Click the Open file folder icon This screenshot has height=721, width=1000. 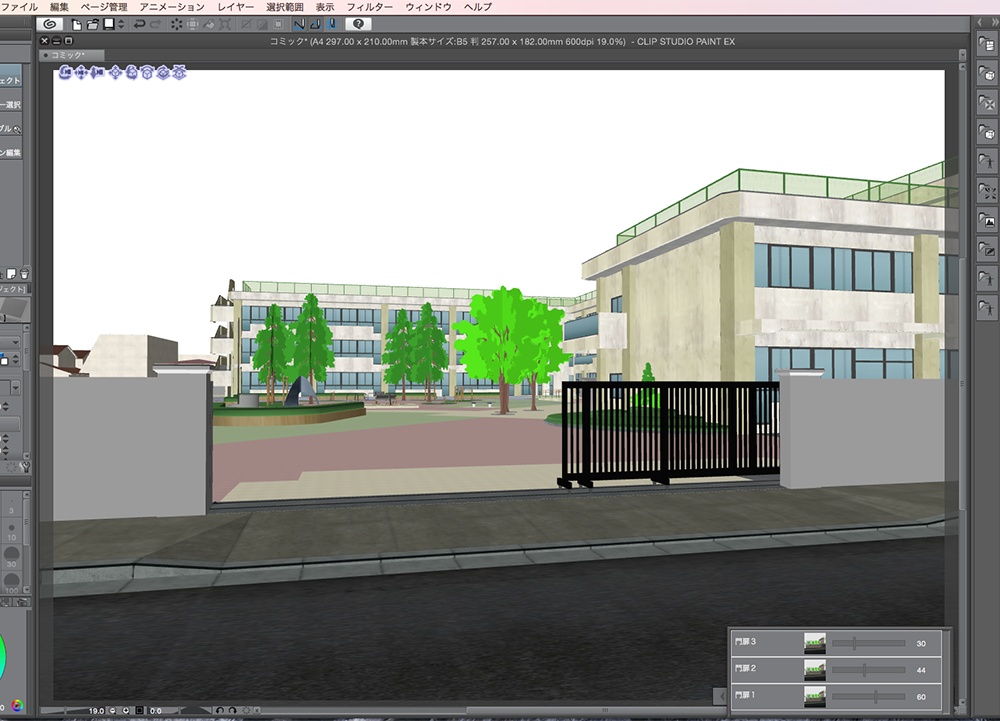pos(92,24)
